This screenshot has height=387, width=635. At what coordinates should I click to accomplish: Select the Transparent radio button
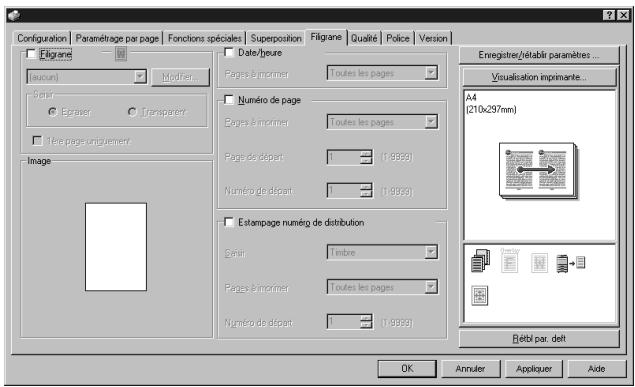(x=132, y=112)
